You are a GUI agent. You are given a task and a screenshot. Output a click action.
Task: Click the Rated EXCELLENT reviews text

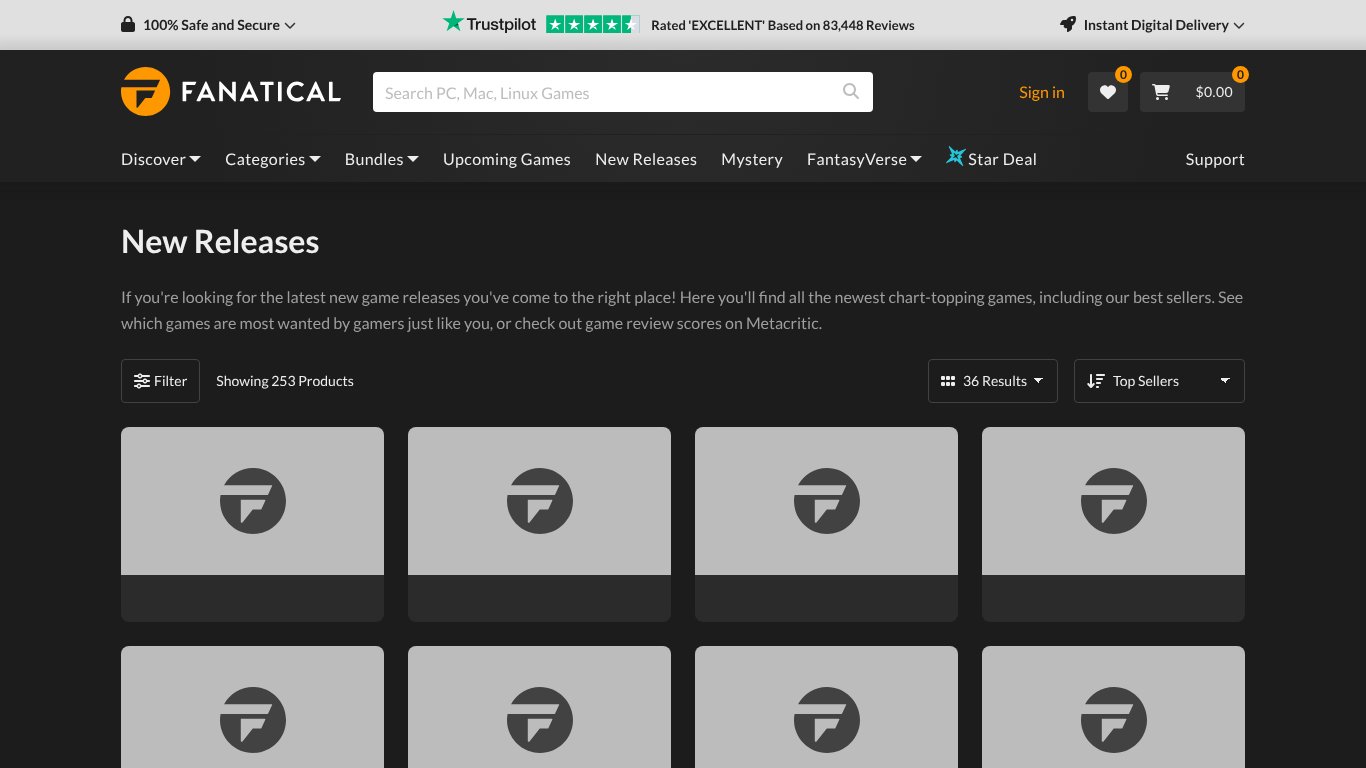click(x=783, y=25)
